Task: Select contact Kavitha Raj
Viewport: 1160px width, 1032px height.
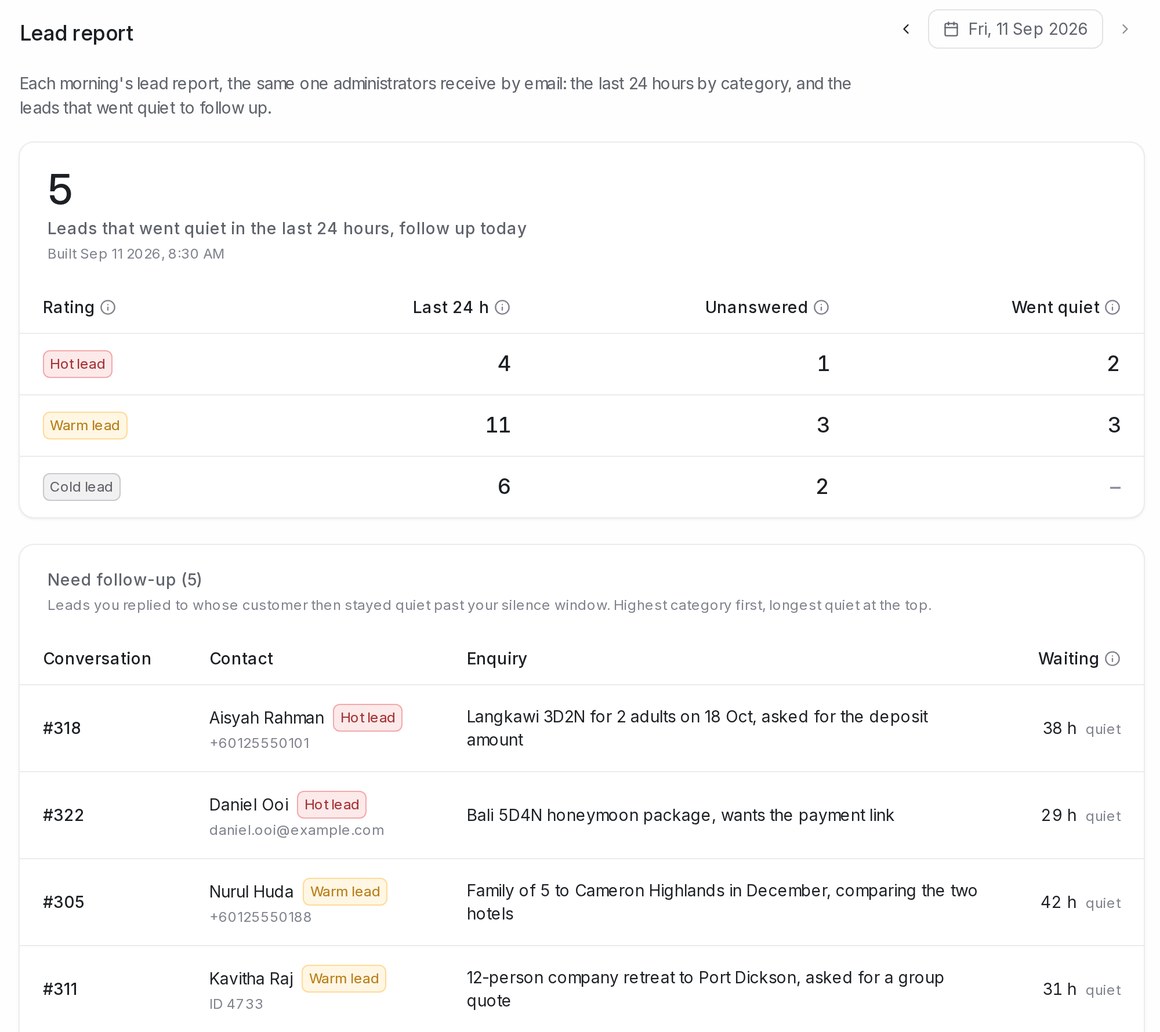Action: 251,979
